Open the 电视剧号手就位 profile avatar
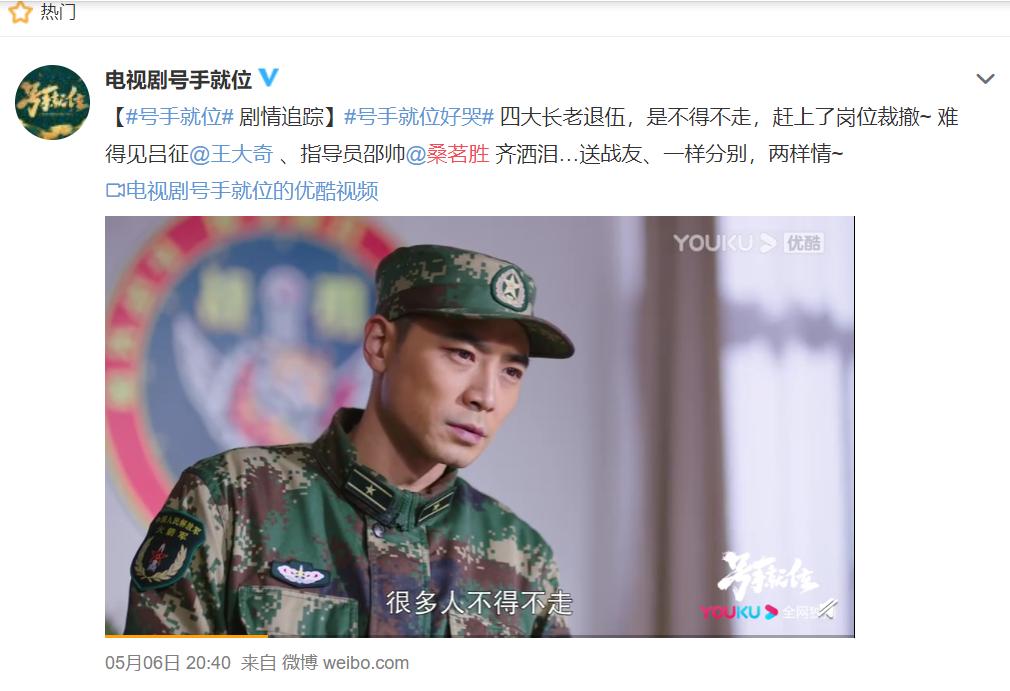The width and height of the screenshot is (1010, 691). (52, 102)
